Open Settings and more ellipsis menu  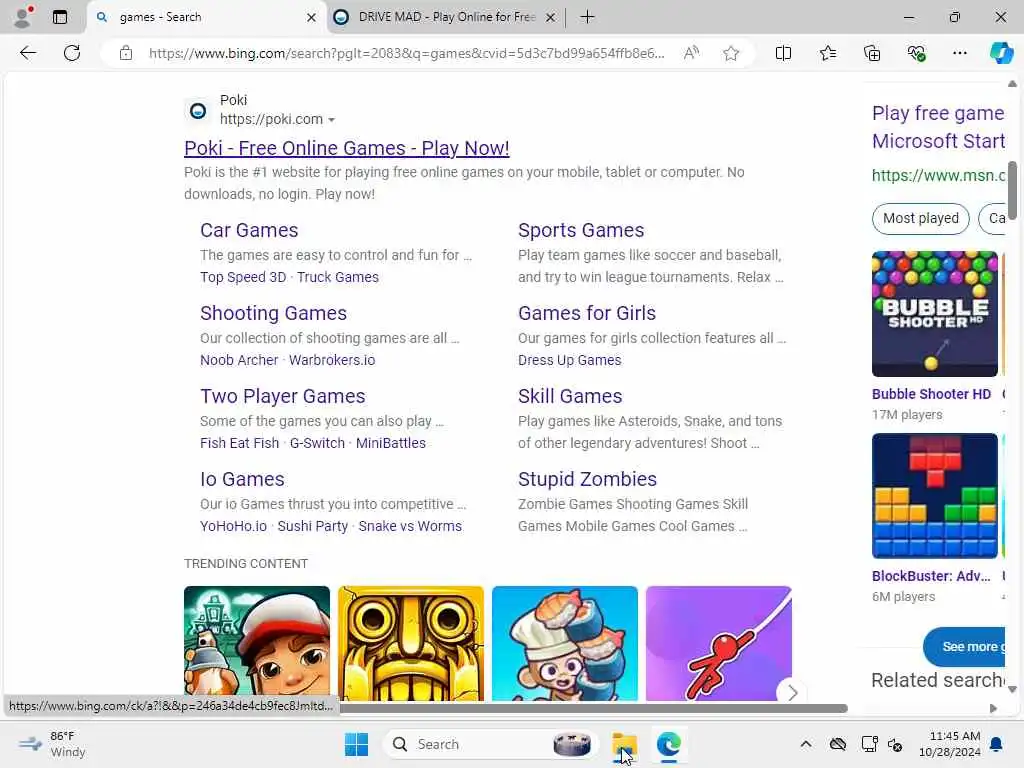(959, 53)
